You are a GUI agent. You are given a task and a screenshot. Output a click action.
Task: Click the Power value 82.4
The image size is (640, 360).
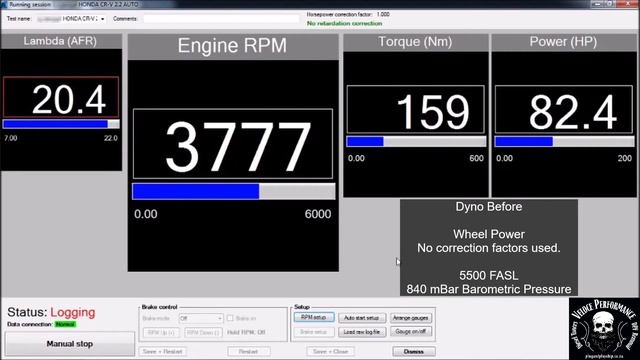click(x=573, y=112)
